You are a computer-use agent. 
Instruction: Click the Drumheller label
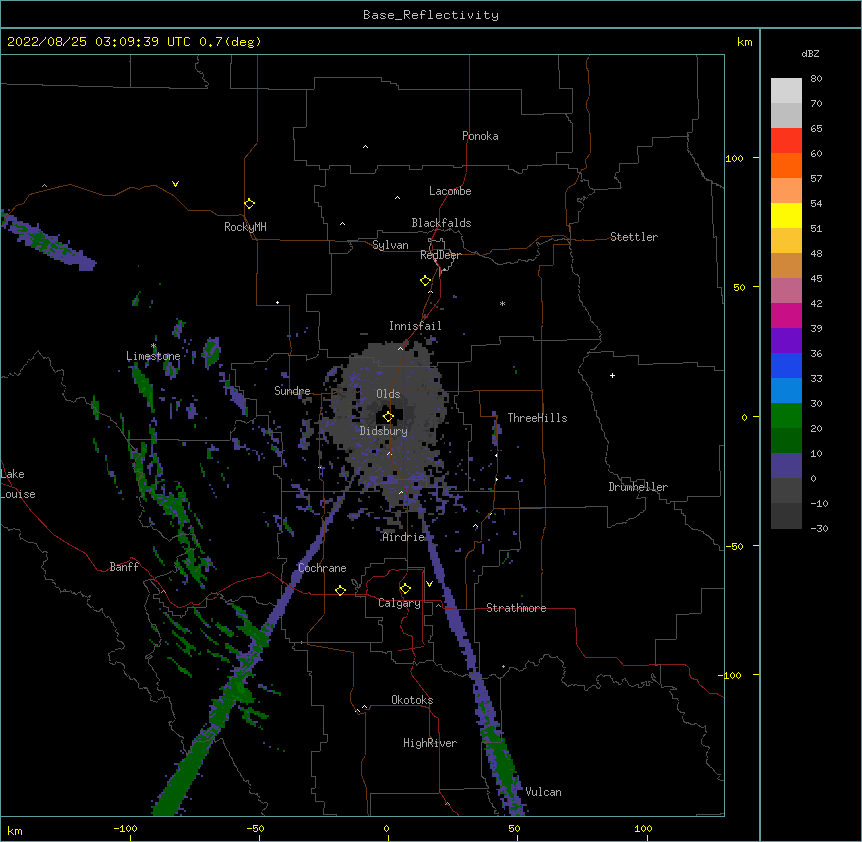(638, 487)
